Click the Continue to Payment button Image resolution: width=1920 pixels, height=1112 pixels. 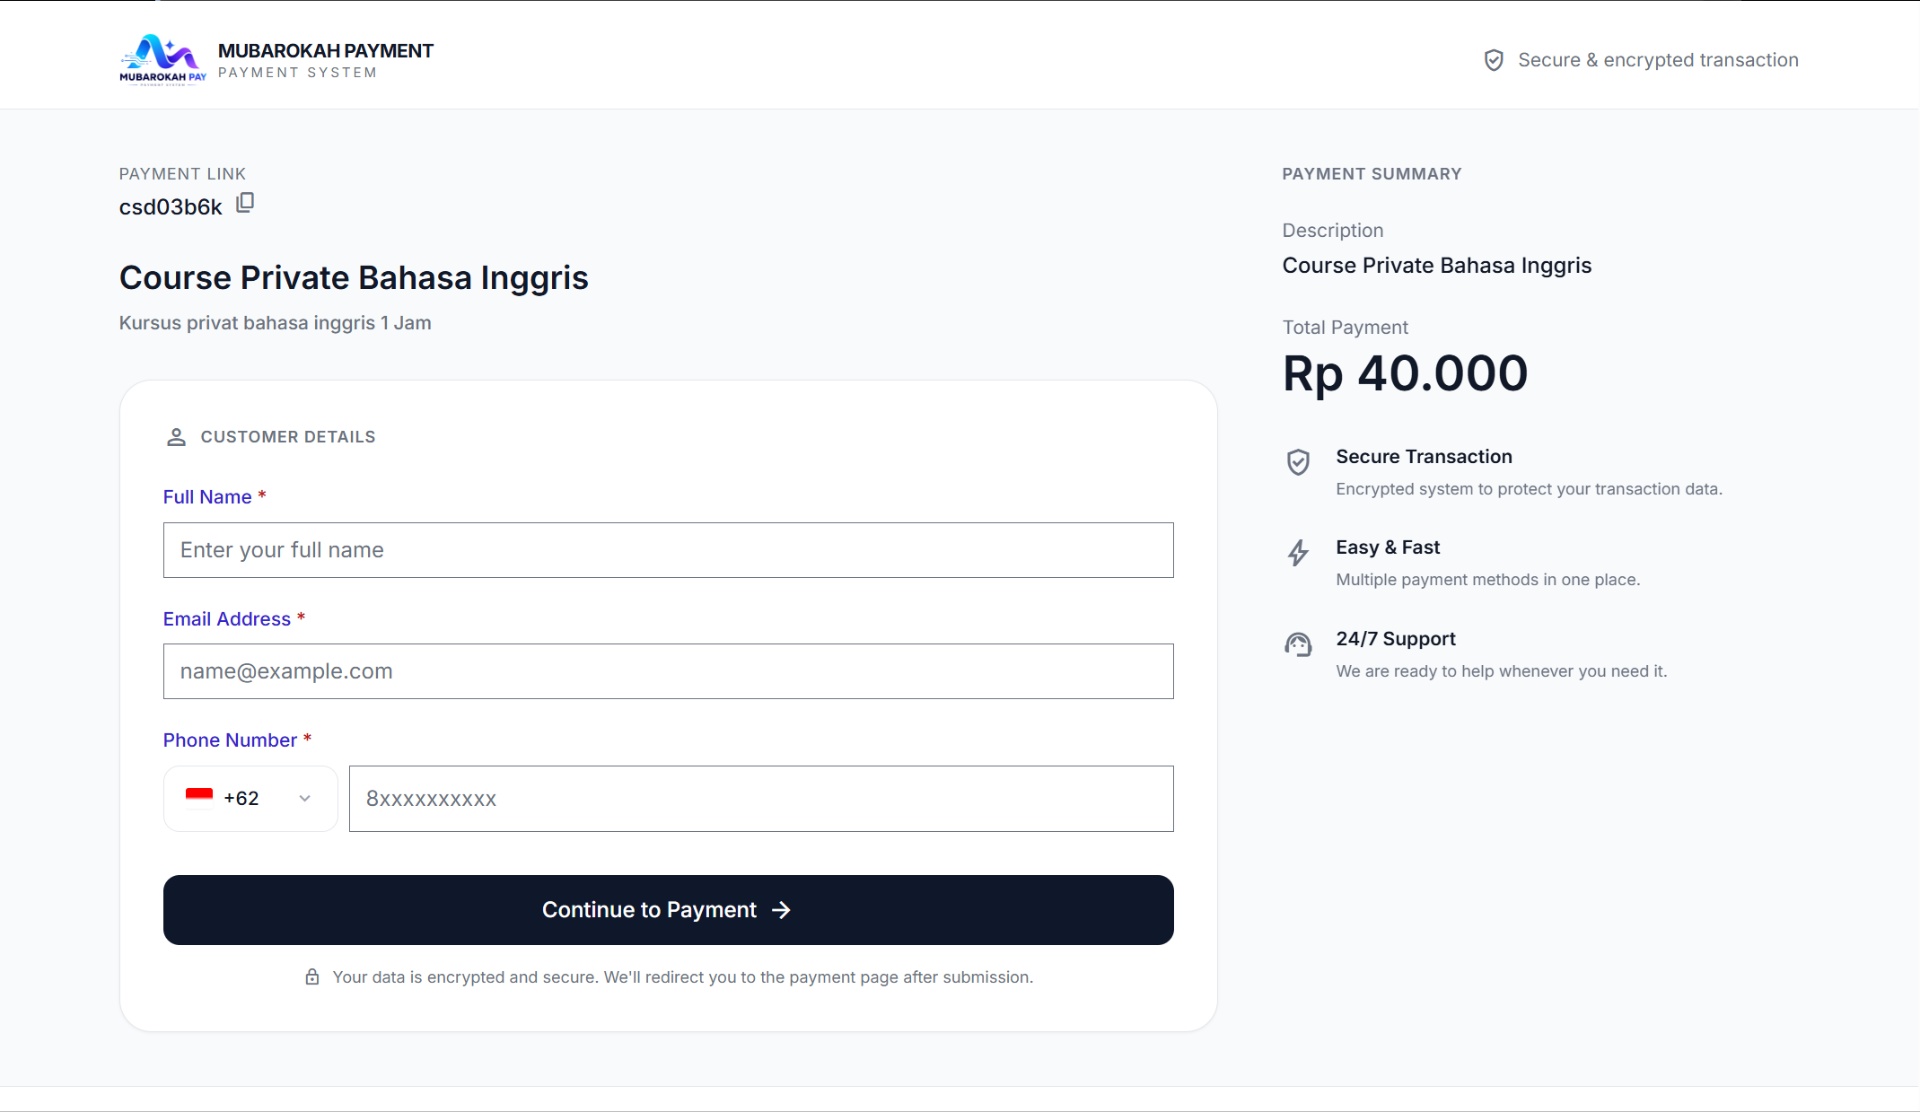(668, 910)
